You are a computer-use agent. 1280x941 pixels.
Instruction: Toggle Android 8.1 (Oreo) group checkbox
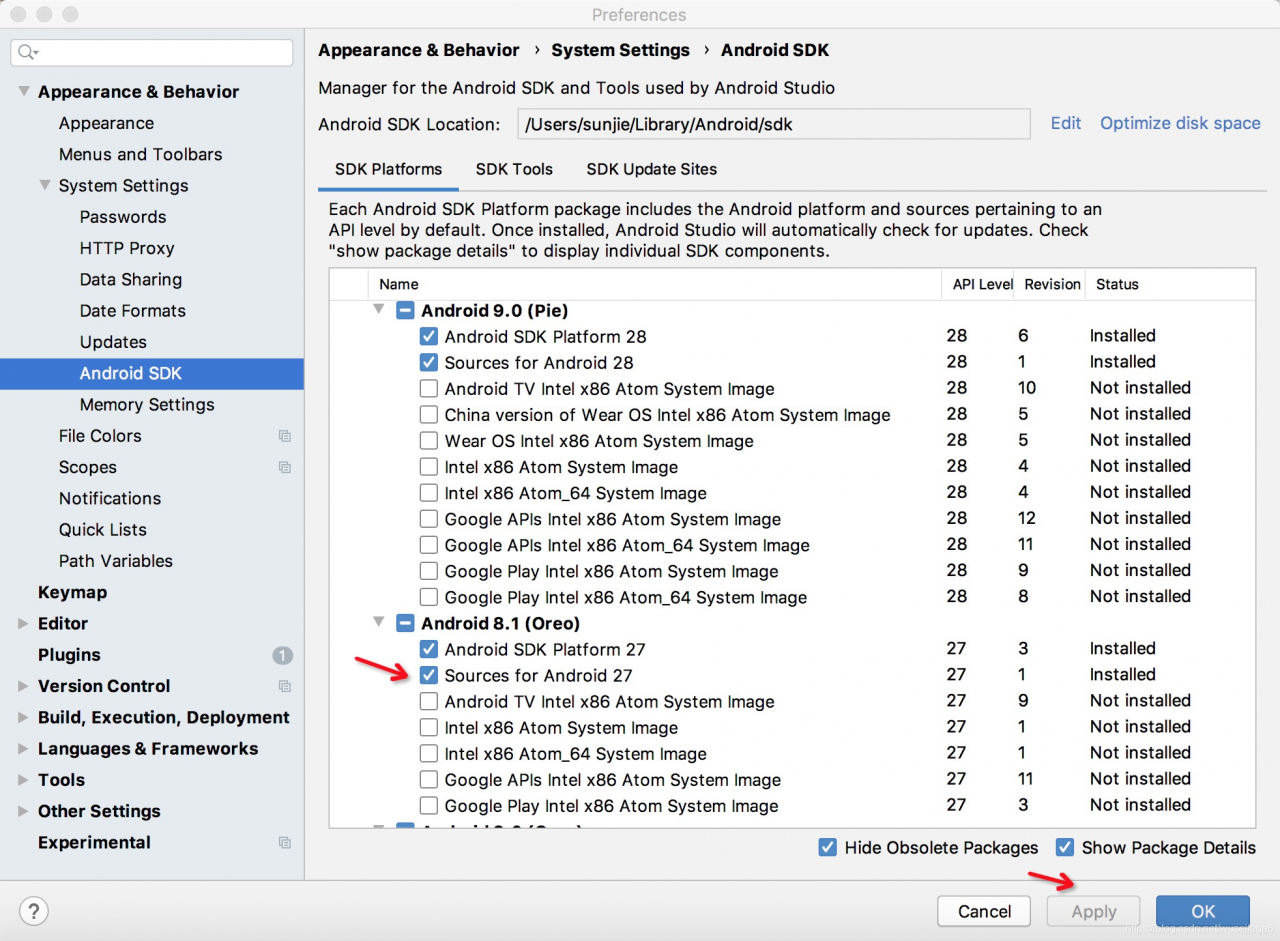pyautogui.click(x=405, y=623)
